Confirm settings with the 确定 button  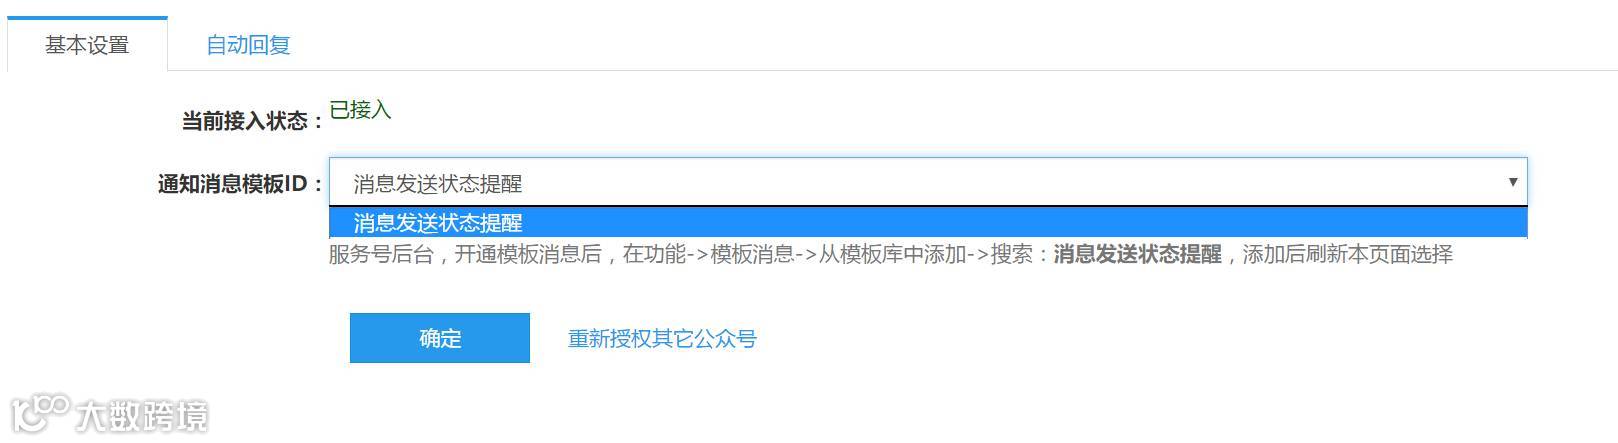click(440, 338)
